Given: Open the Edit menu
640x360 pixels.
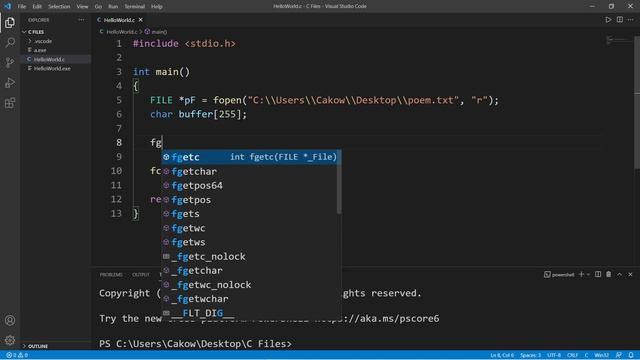Looking at the screenshot, I should pos(37,7).
